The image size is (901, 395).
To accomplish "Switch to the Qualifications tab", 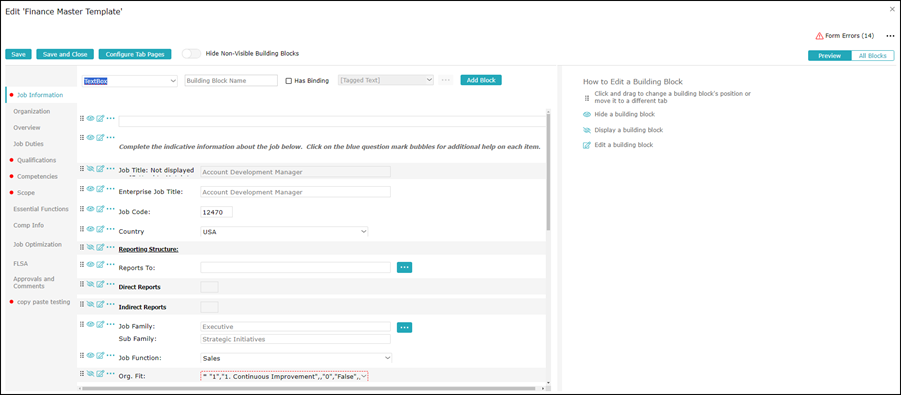I will [37, 160].
